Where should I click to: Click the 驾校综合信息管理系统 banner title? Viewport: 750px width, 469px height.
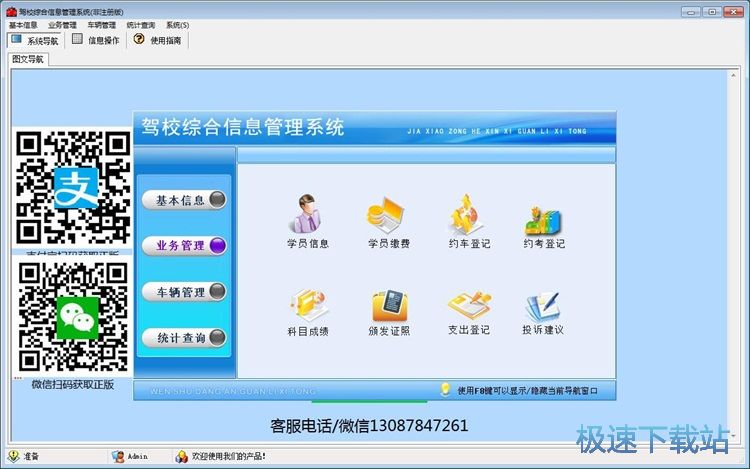[x=243, y=128]
